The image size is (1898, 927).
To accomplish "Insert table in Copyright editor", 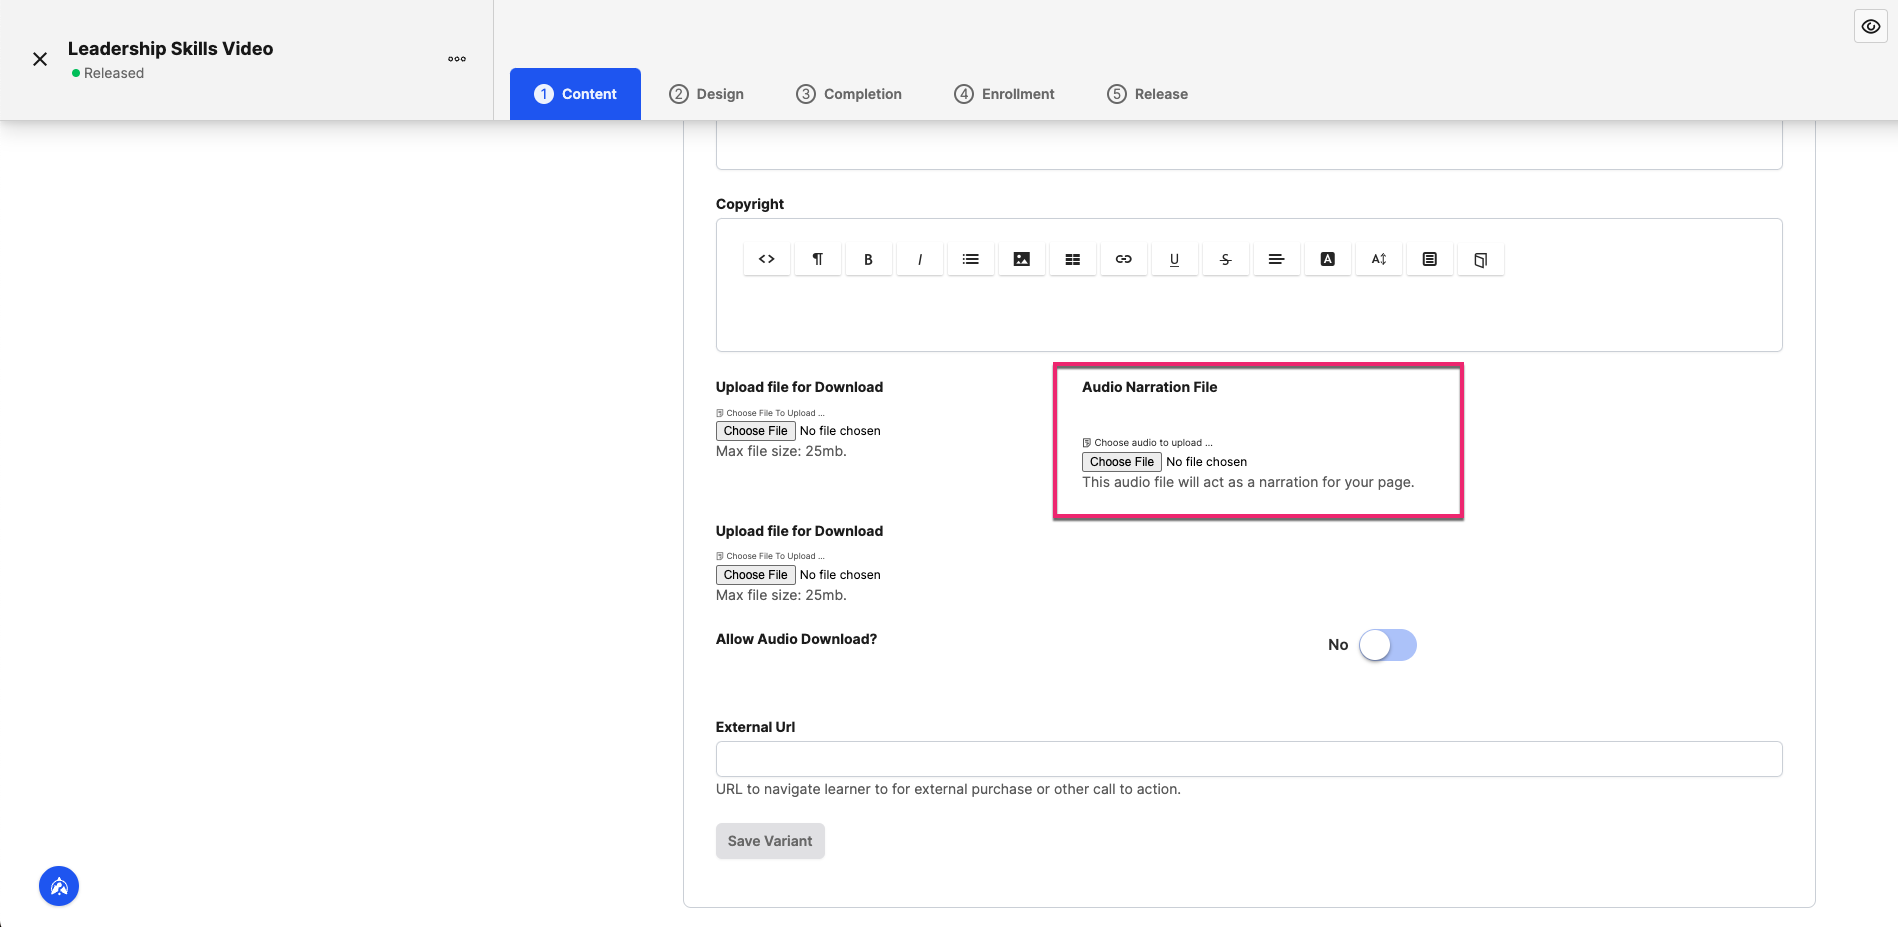I will click(x=1073, y=259).
